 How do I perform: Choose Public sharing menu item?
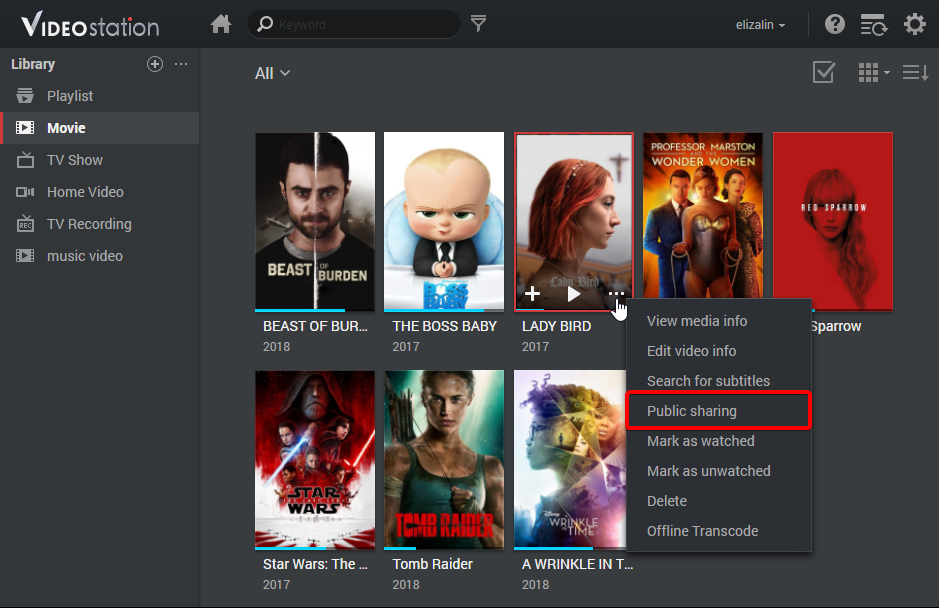719,411
